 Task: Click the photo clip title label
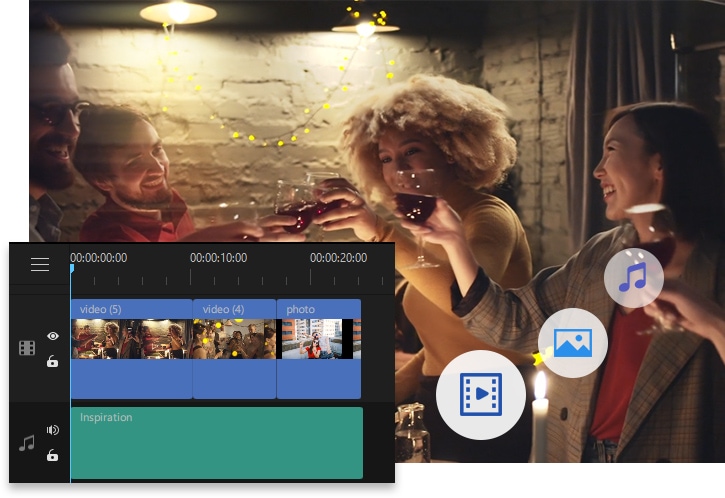pyautogui.click(x=301, y=310)
